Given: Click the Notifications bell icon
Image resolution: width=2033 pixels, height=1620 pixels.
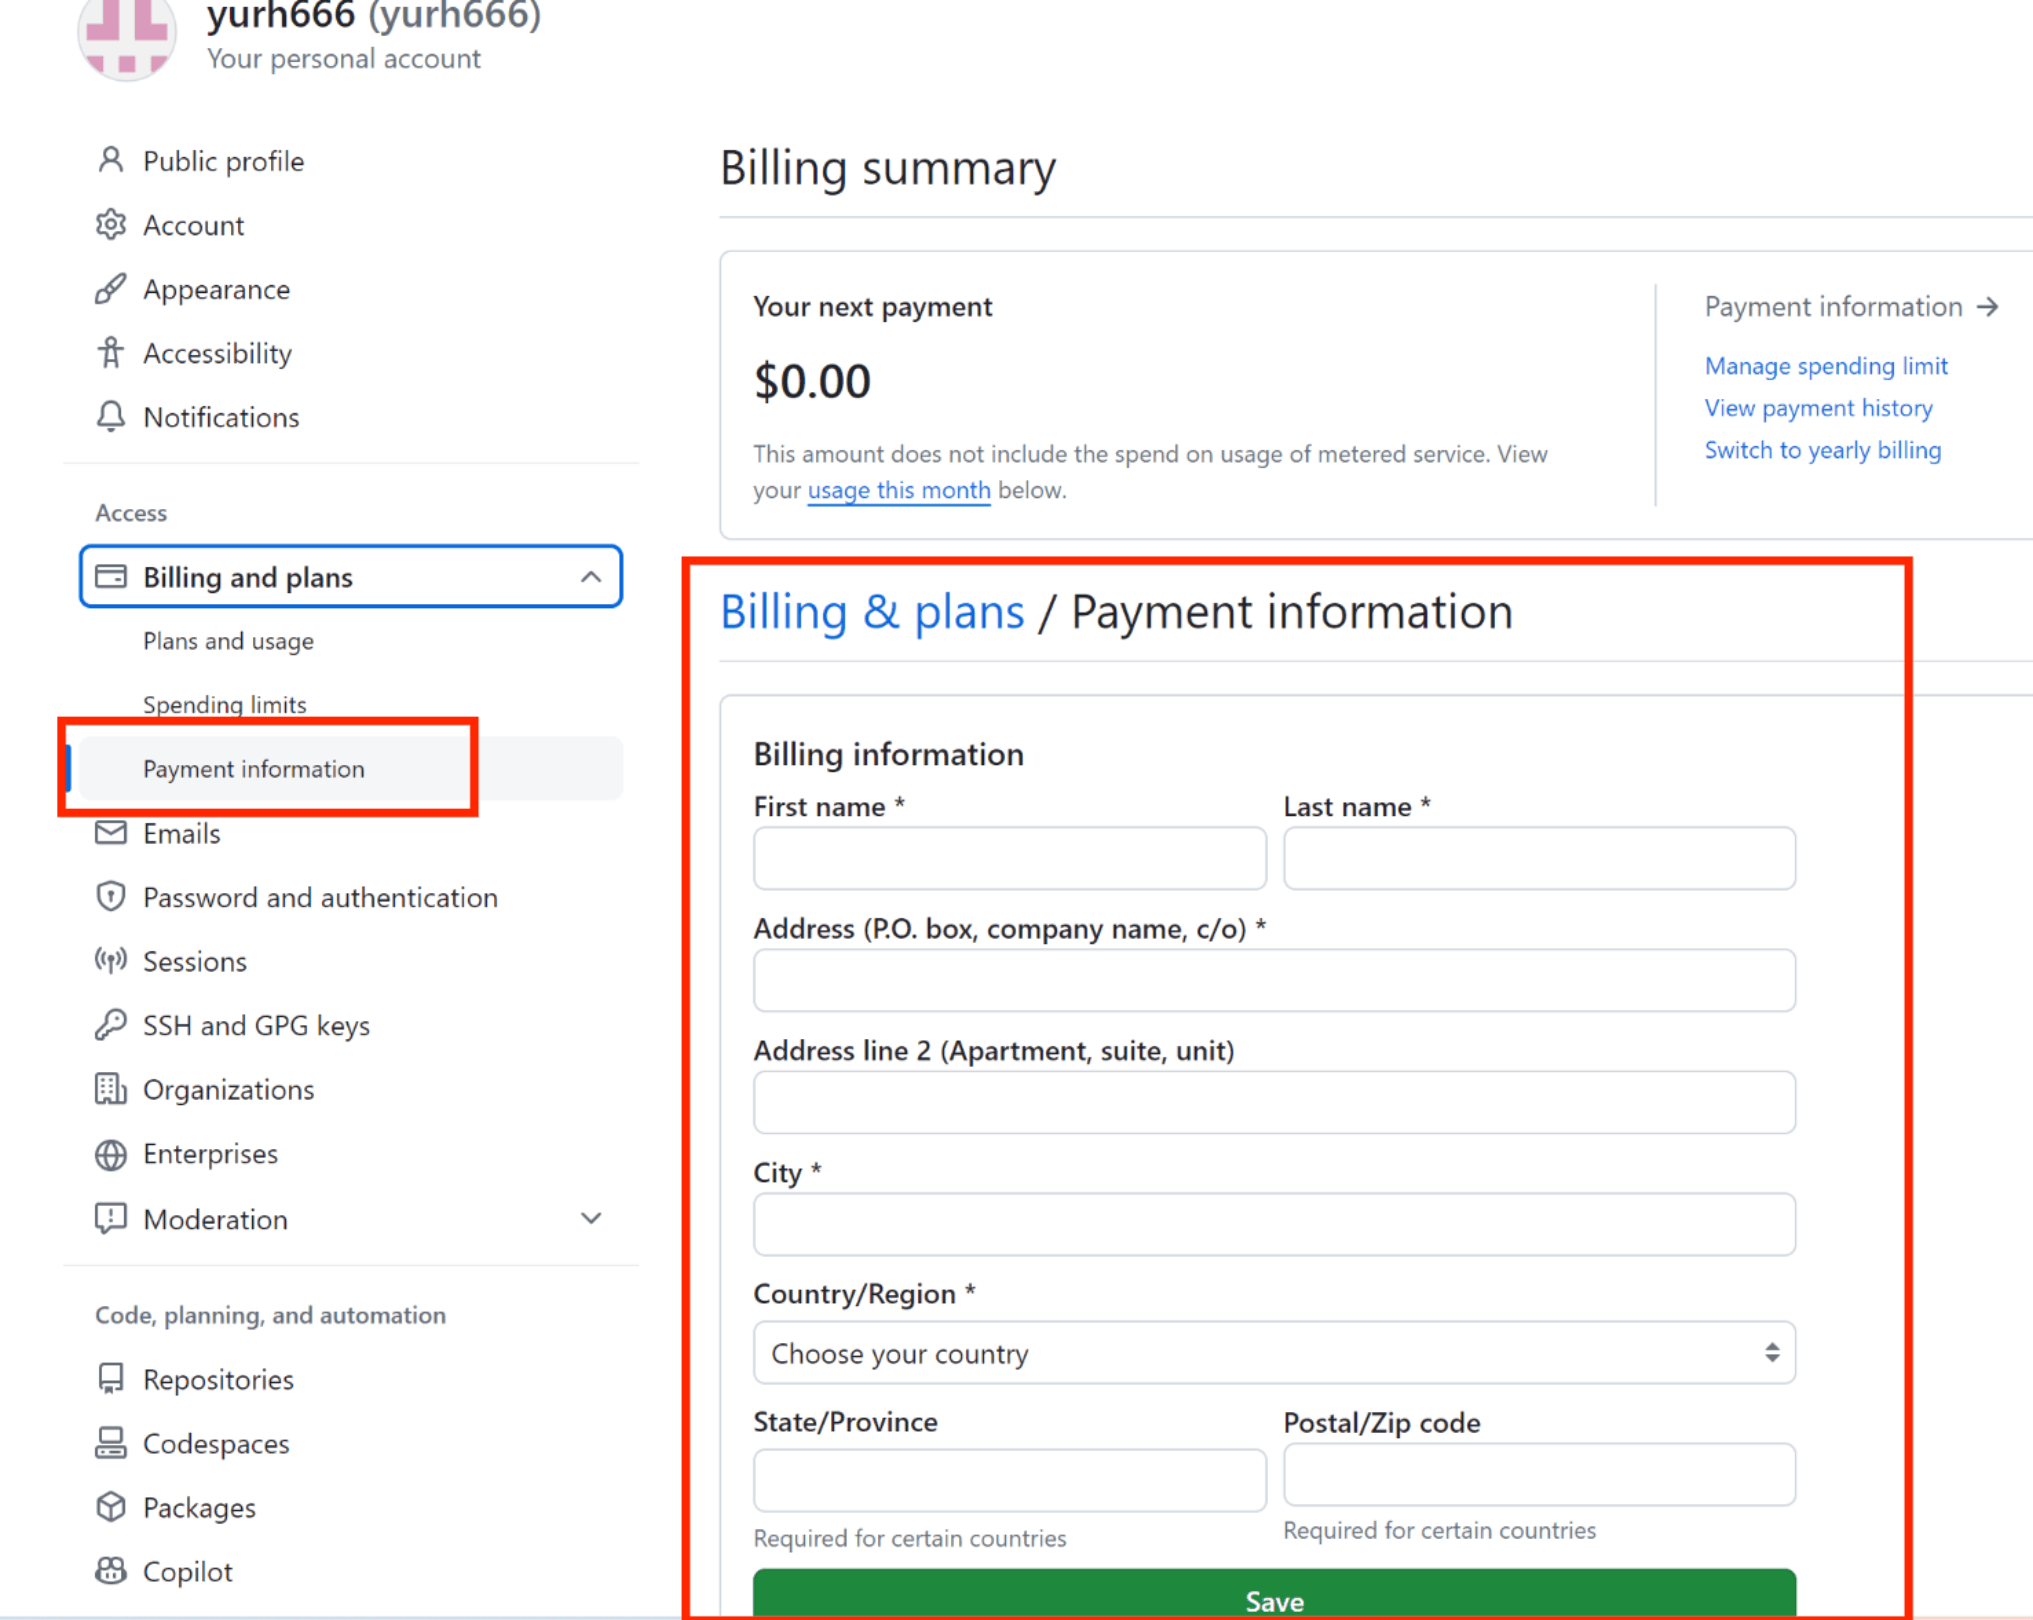Looking at the screenshot, I should pos(111,417).
